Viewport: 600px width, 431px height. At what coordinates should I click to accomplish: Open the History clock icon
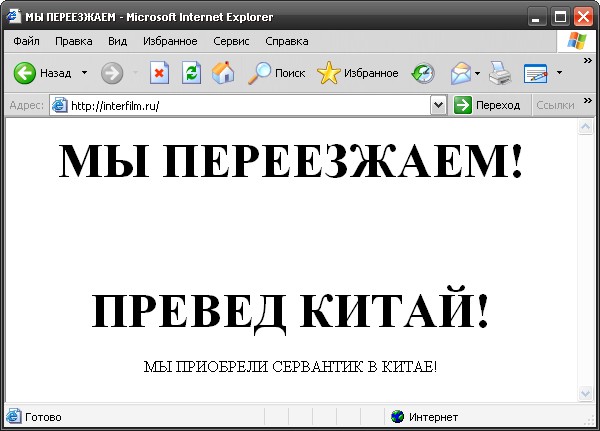click(423, 73)
